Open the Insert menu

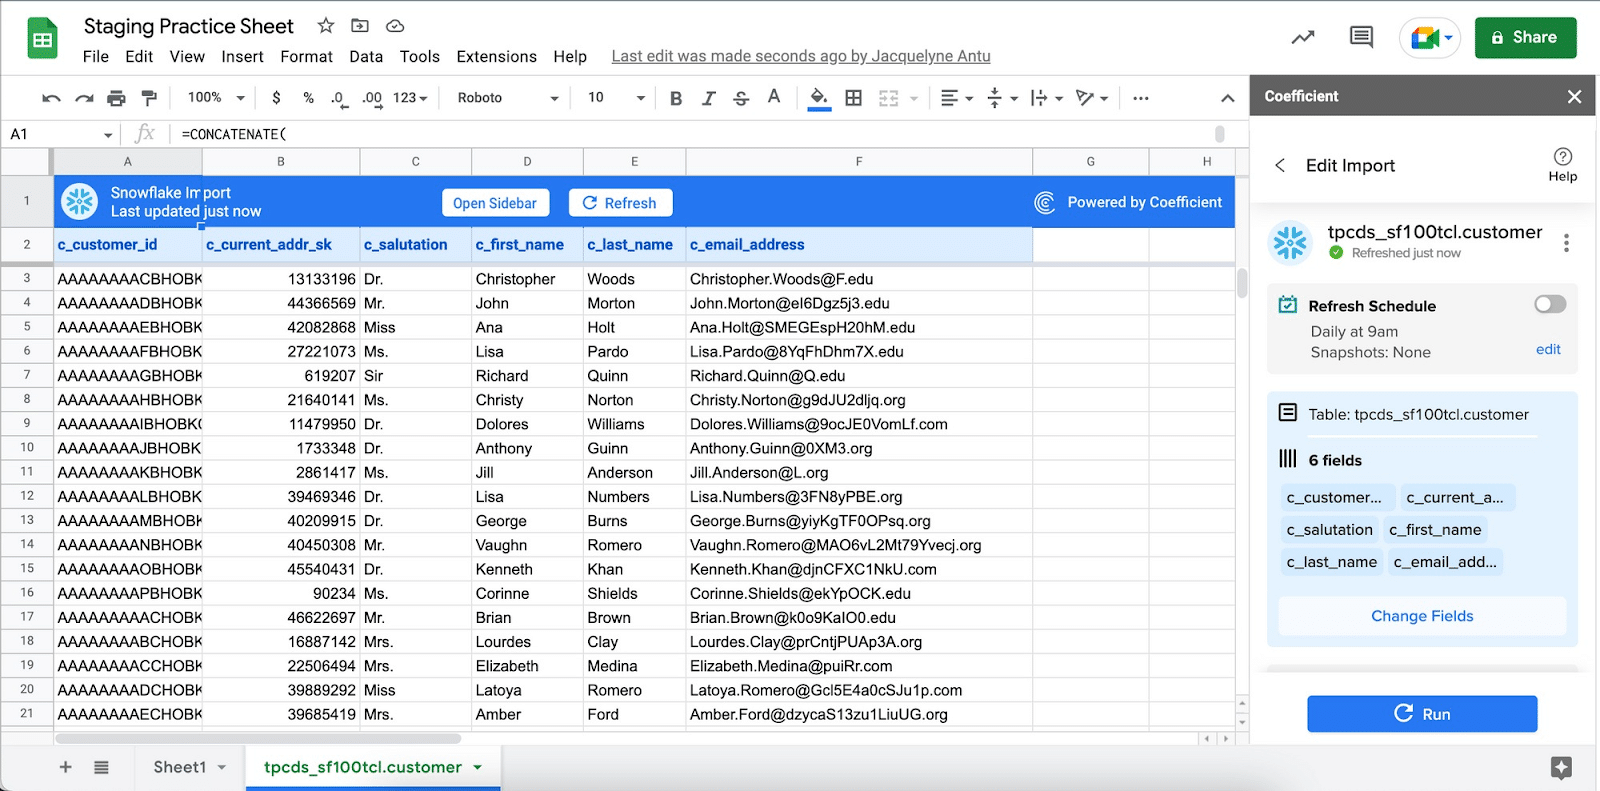pyautogui.click(x=242, y=57)
